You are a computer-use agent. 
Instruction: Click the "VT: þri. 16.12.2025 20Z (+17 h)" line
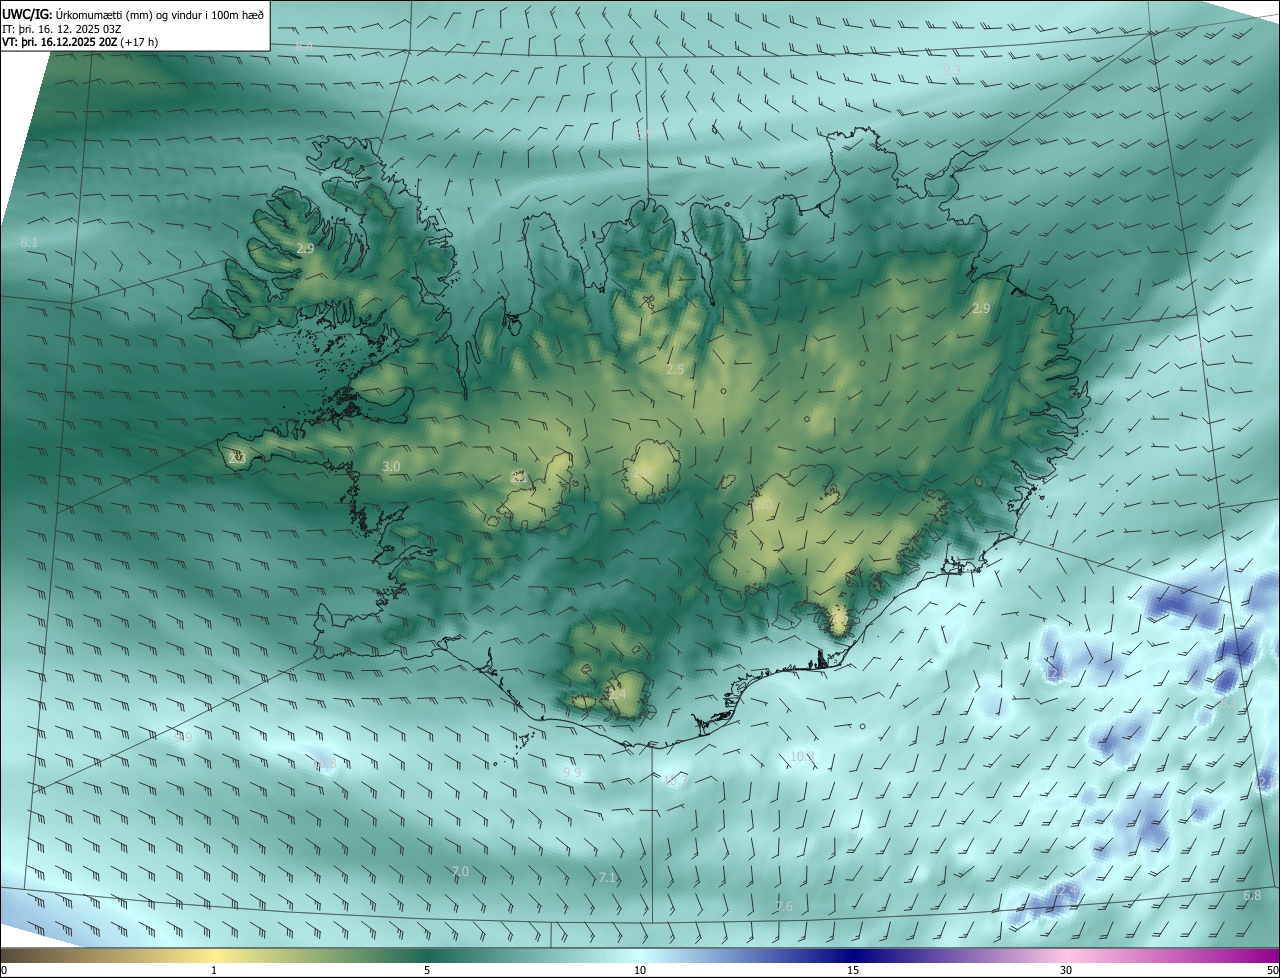81,42
